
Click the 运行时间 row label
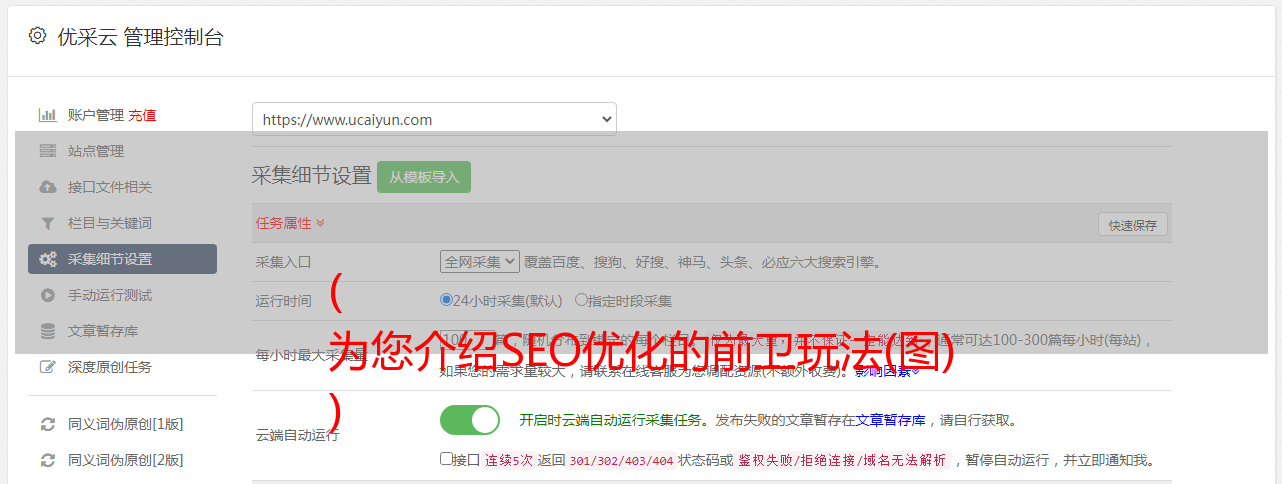(x=284, y=300)
